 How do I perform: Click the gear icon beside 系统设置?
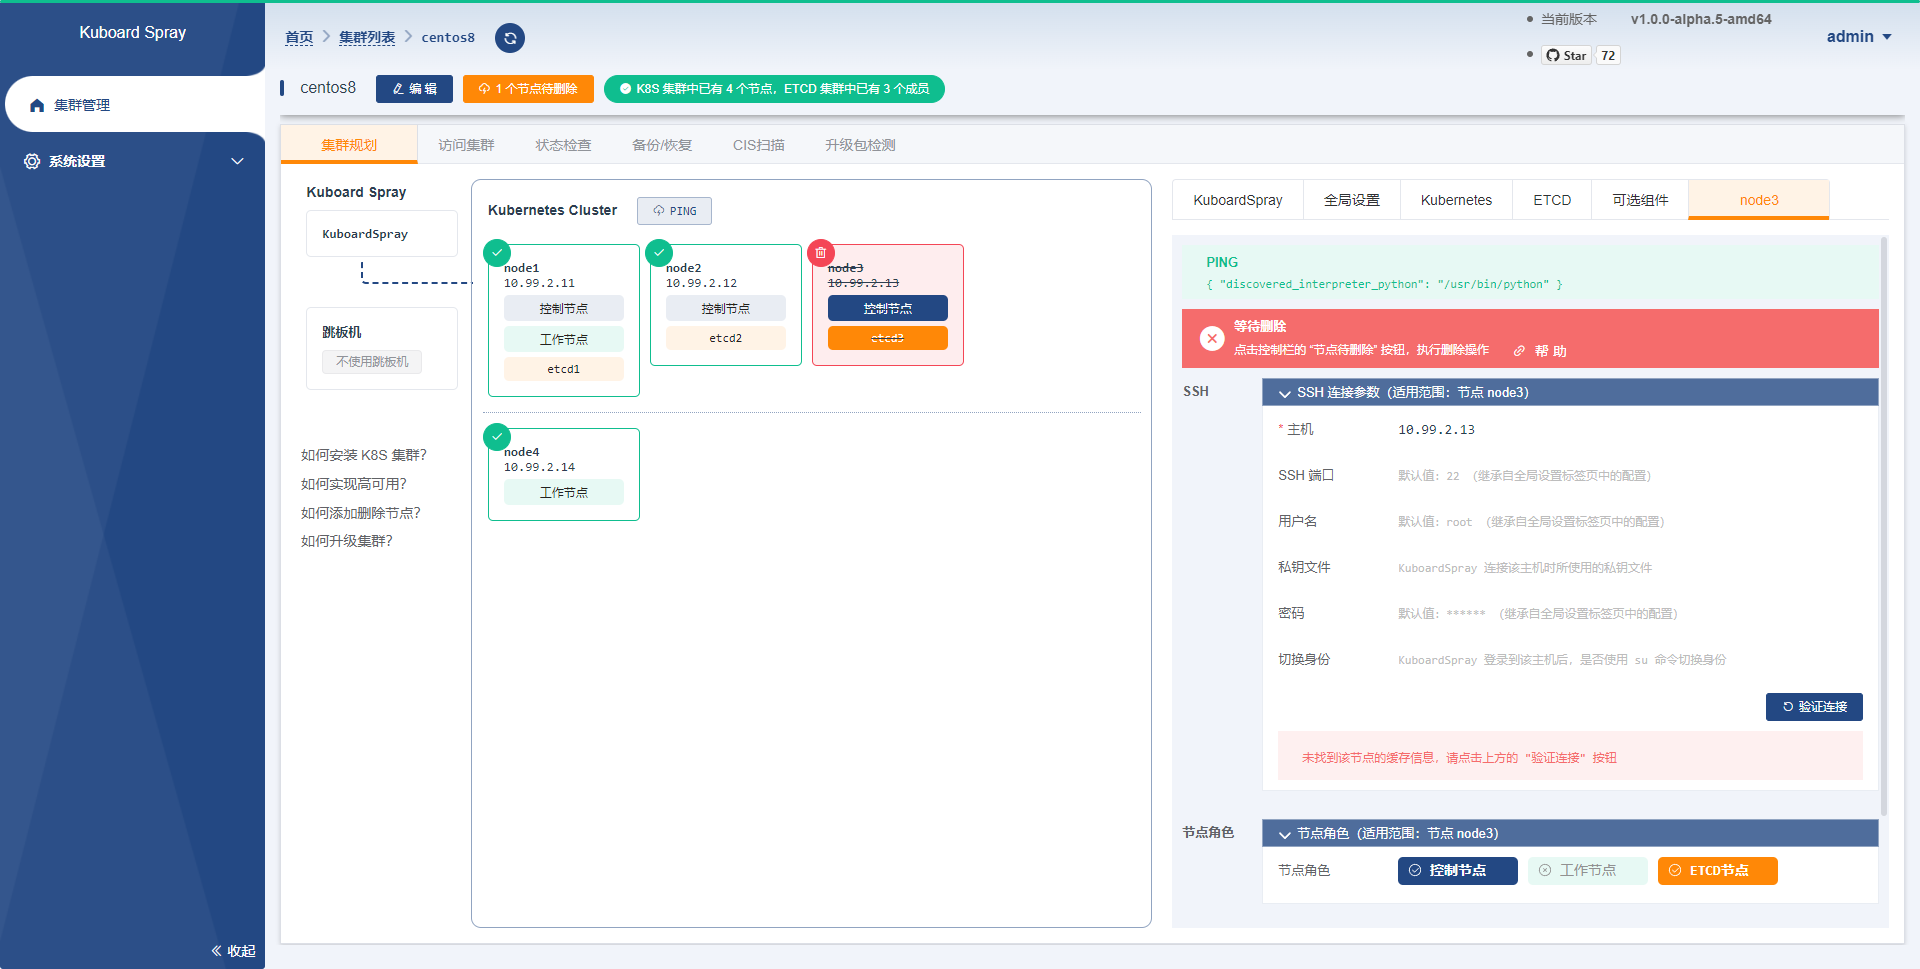(32, 161)
